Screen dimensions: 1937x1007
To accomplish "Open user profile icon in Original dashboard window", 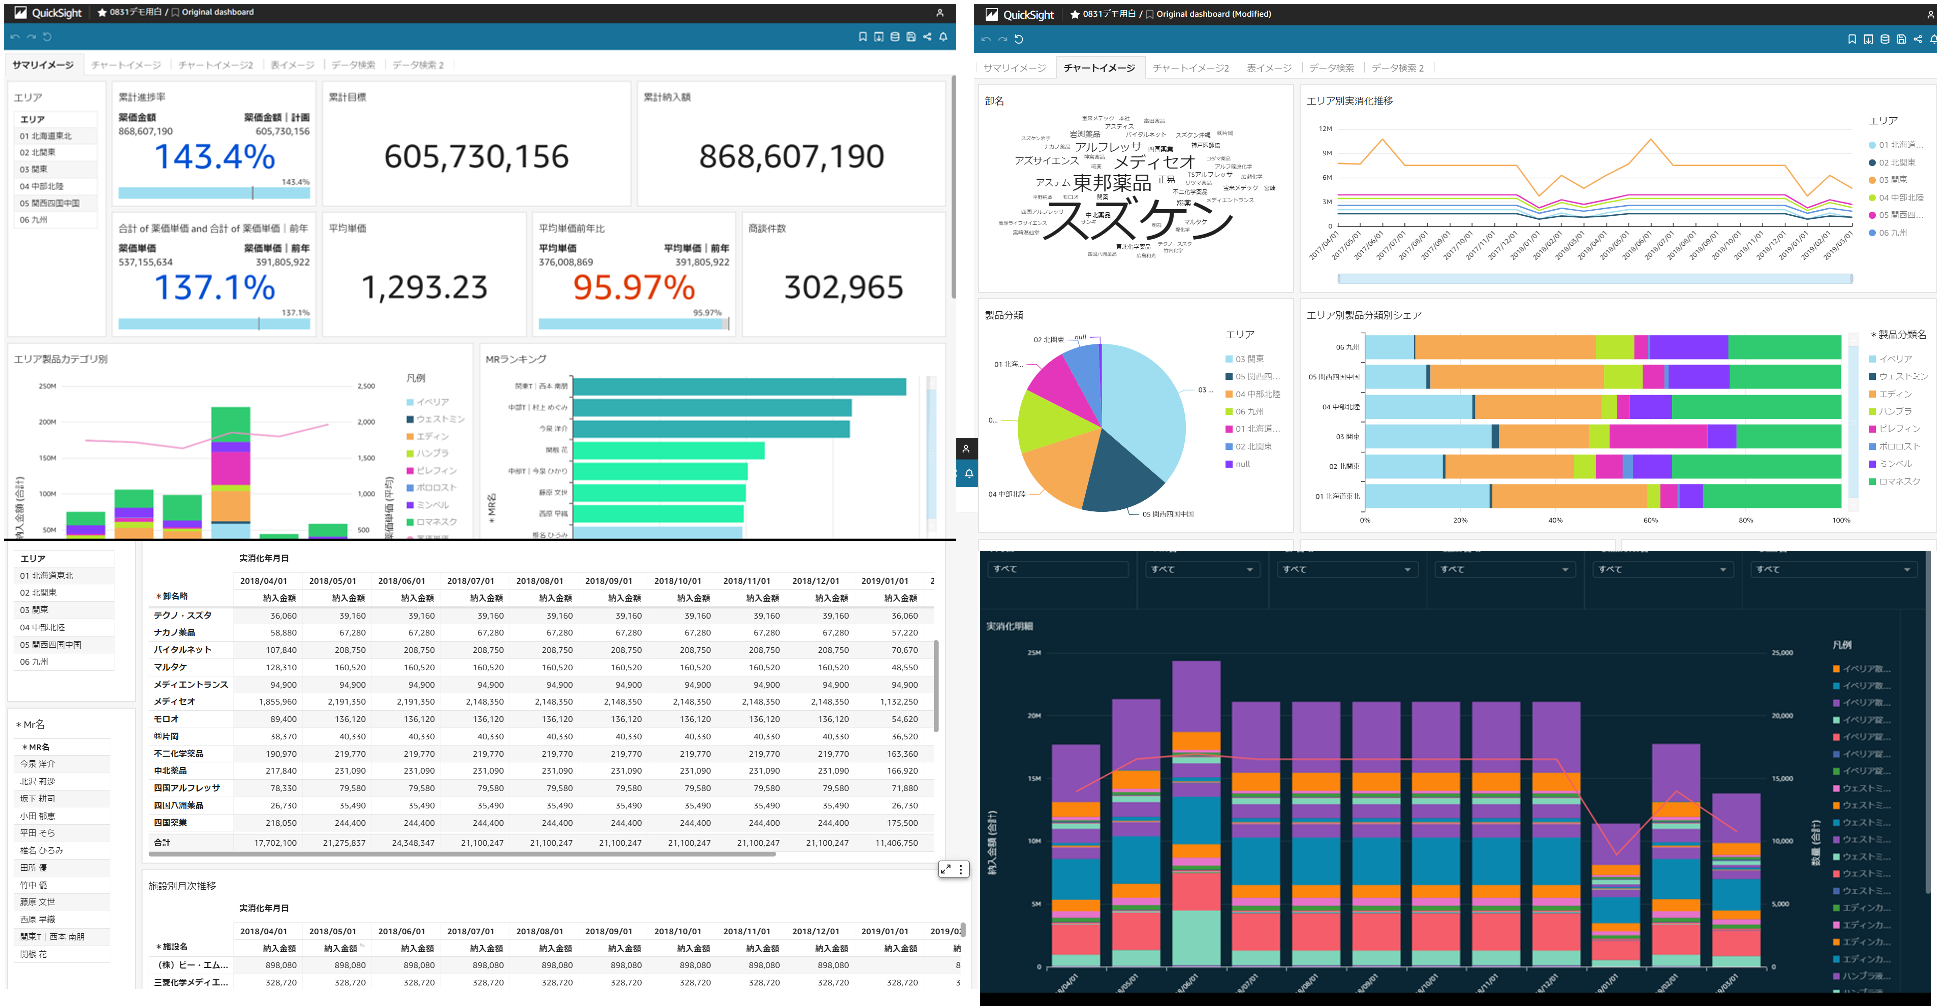I will click(940, 13).
